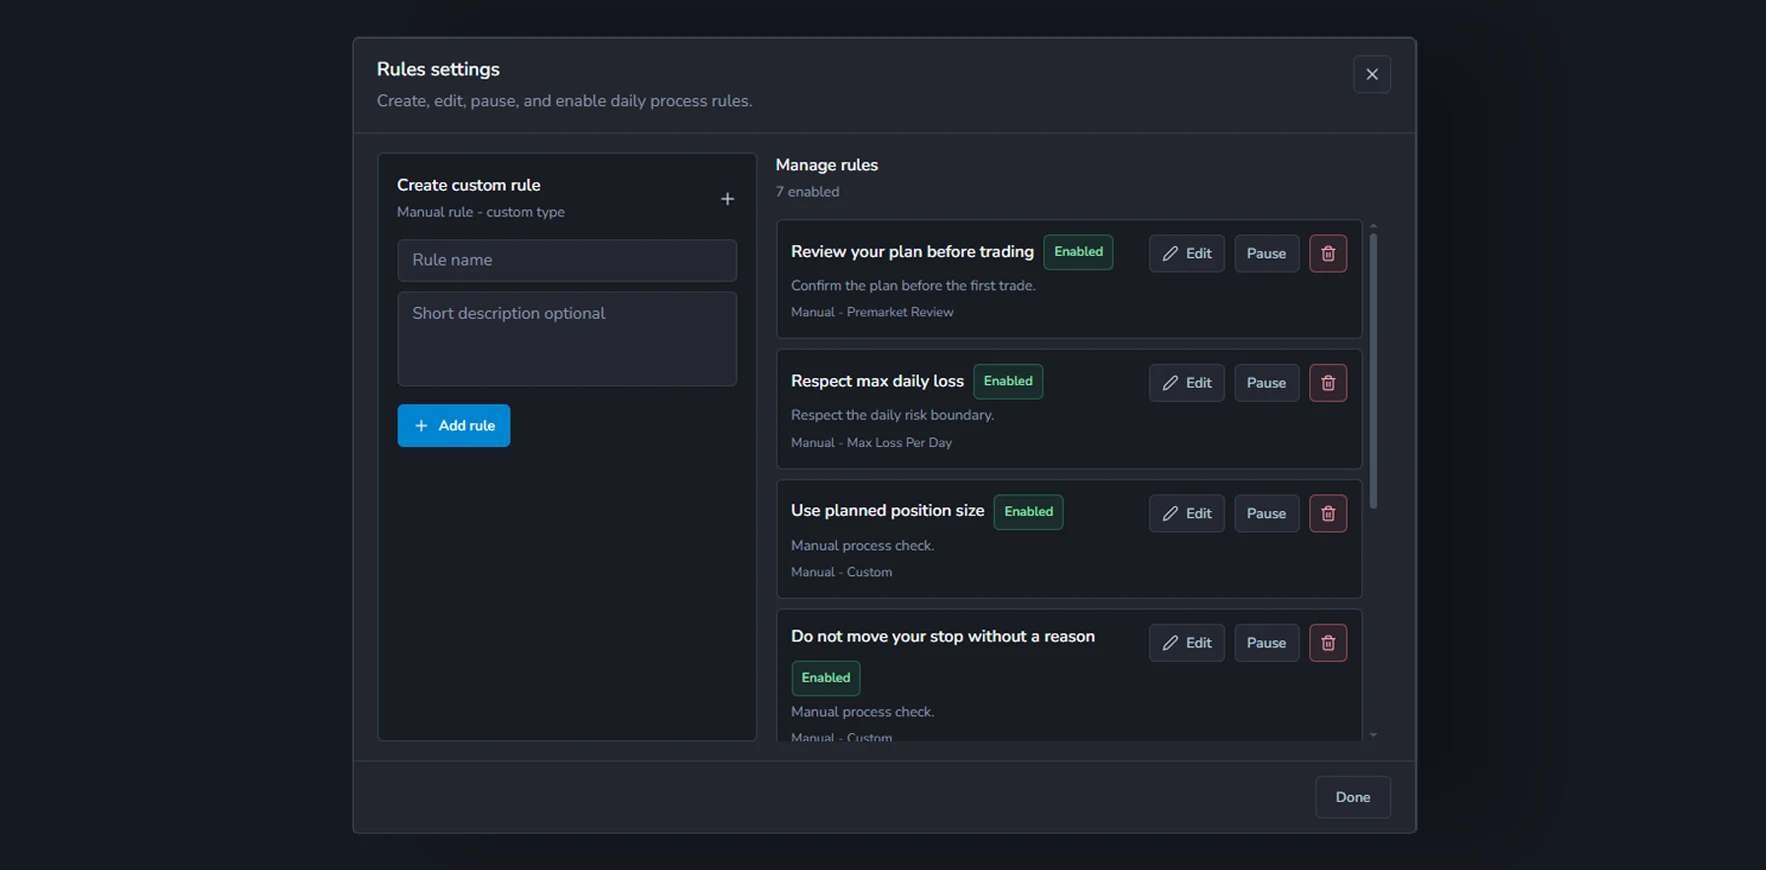Delete the 'Review your plan before trading' rule

pyautogui.click(x=1328, y=253)
